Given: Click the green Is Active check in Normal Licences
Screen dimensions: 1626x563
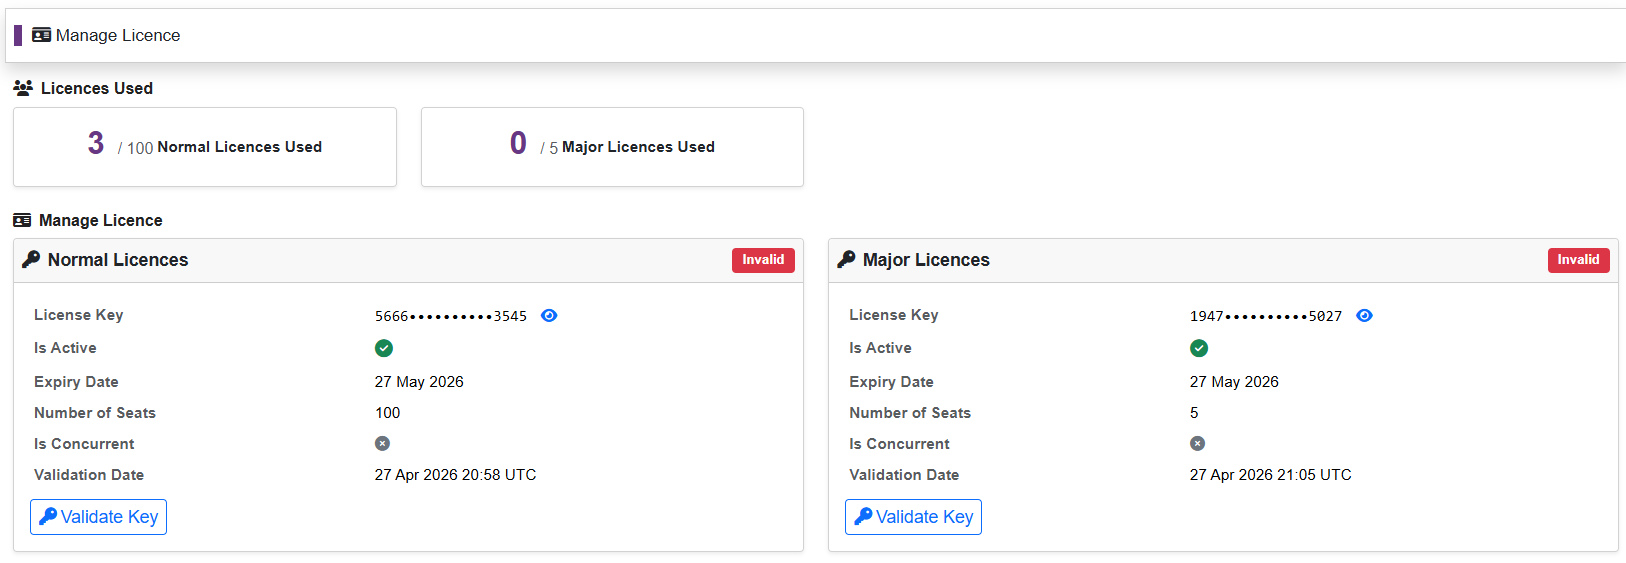Looking at the screenshot, I should 384,348.
